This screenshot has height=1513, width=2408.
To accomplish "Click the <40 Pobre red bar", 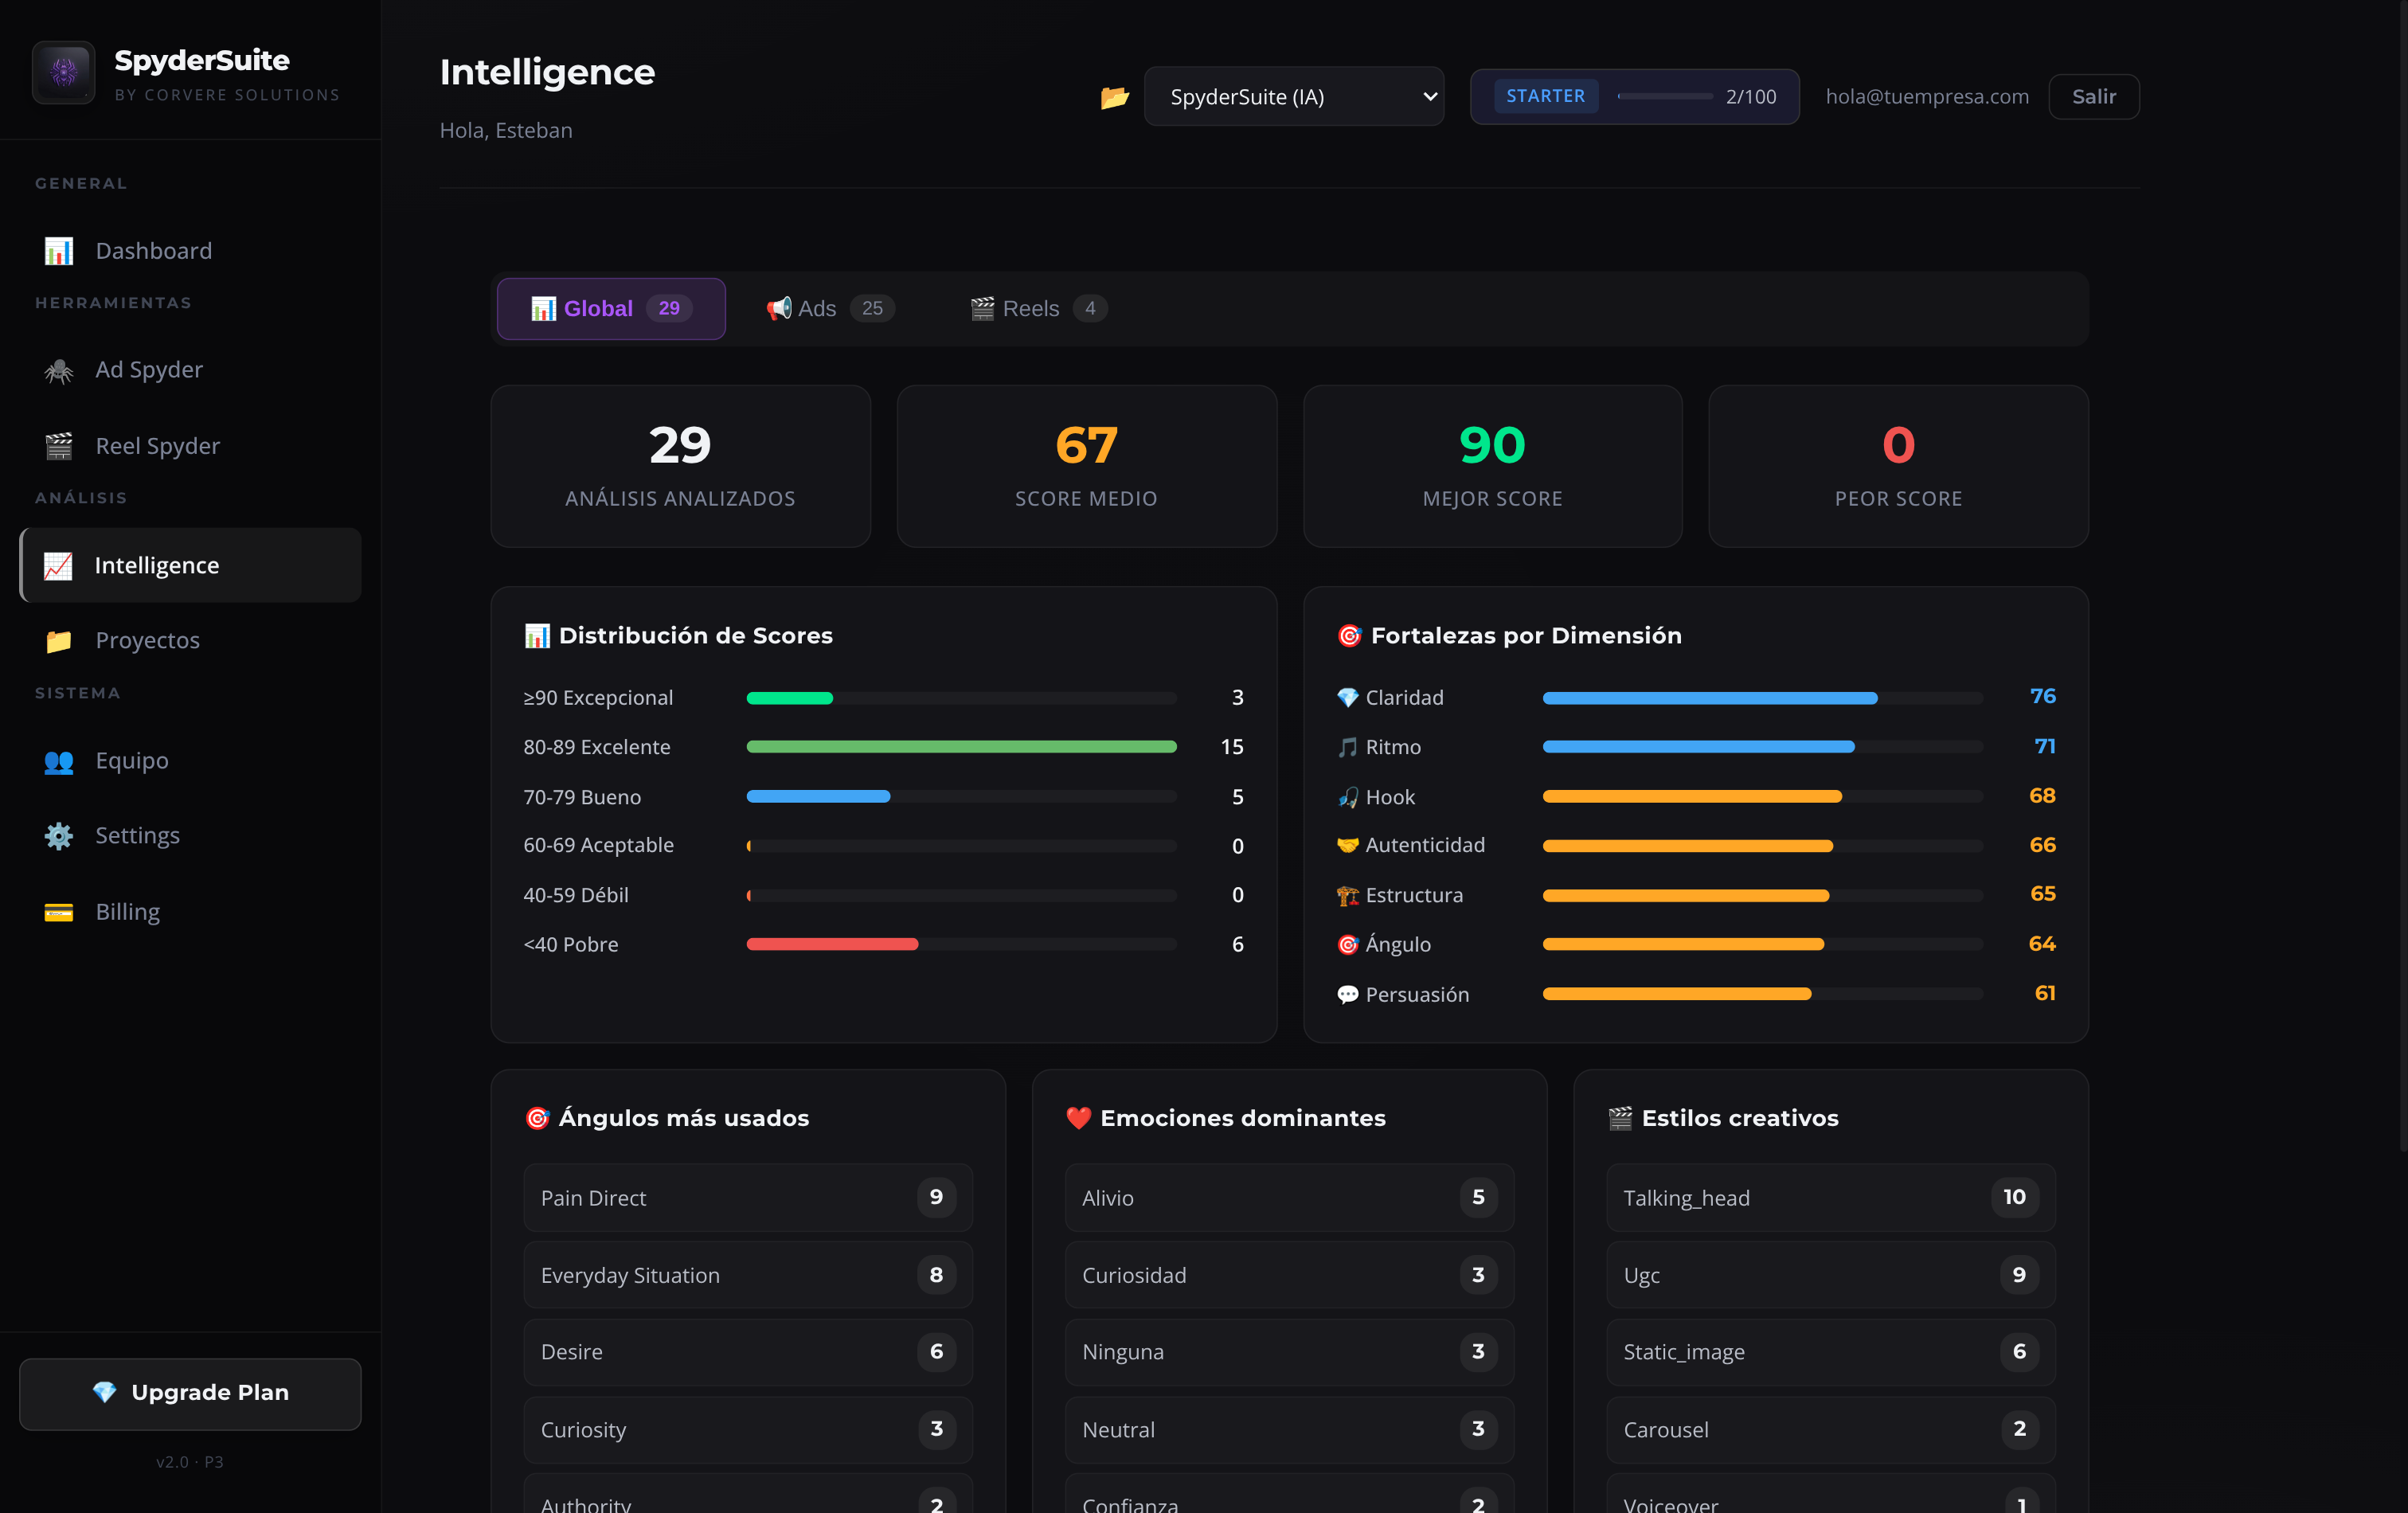I will coord(832,944).
